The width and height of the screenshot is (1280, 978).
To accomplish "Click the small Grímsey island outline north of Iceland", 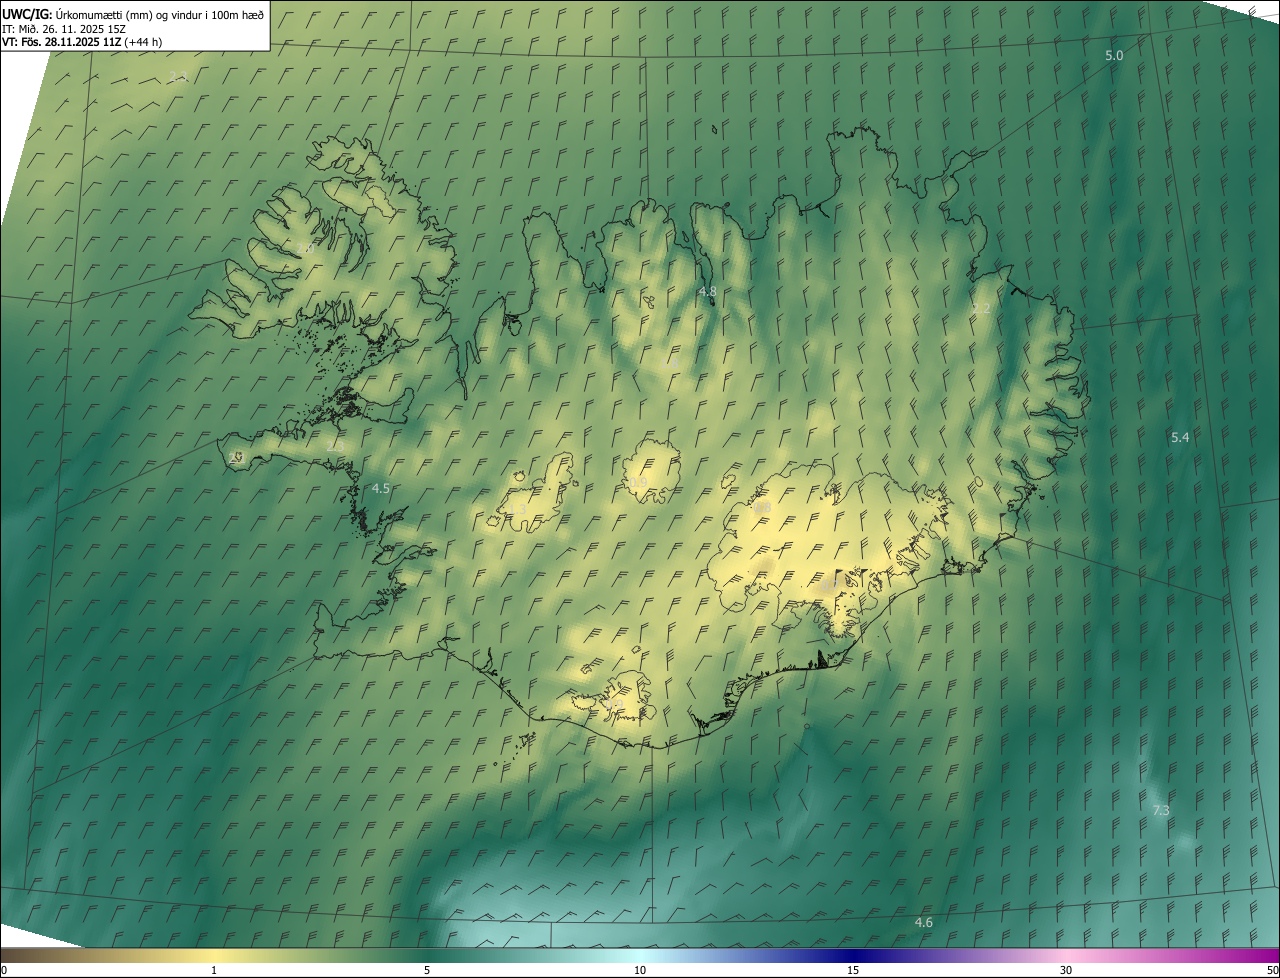I will click(x=716, y=128).
